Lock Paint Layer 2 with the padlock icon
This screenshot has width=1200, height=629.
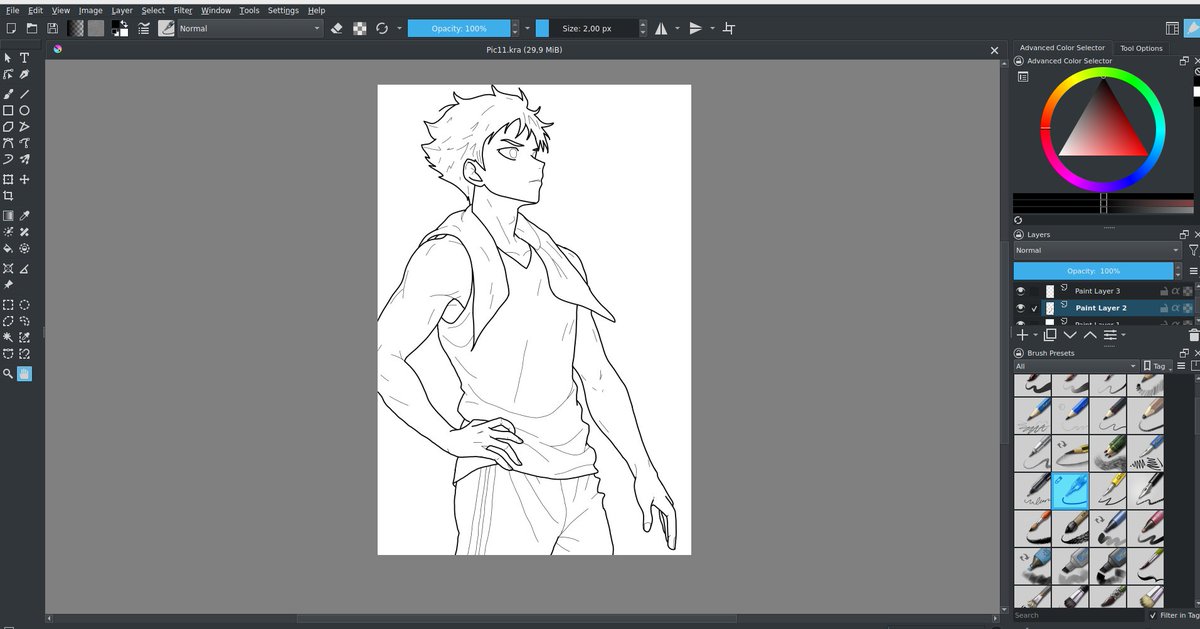1165,308
